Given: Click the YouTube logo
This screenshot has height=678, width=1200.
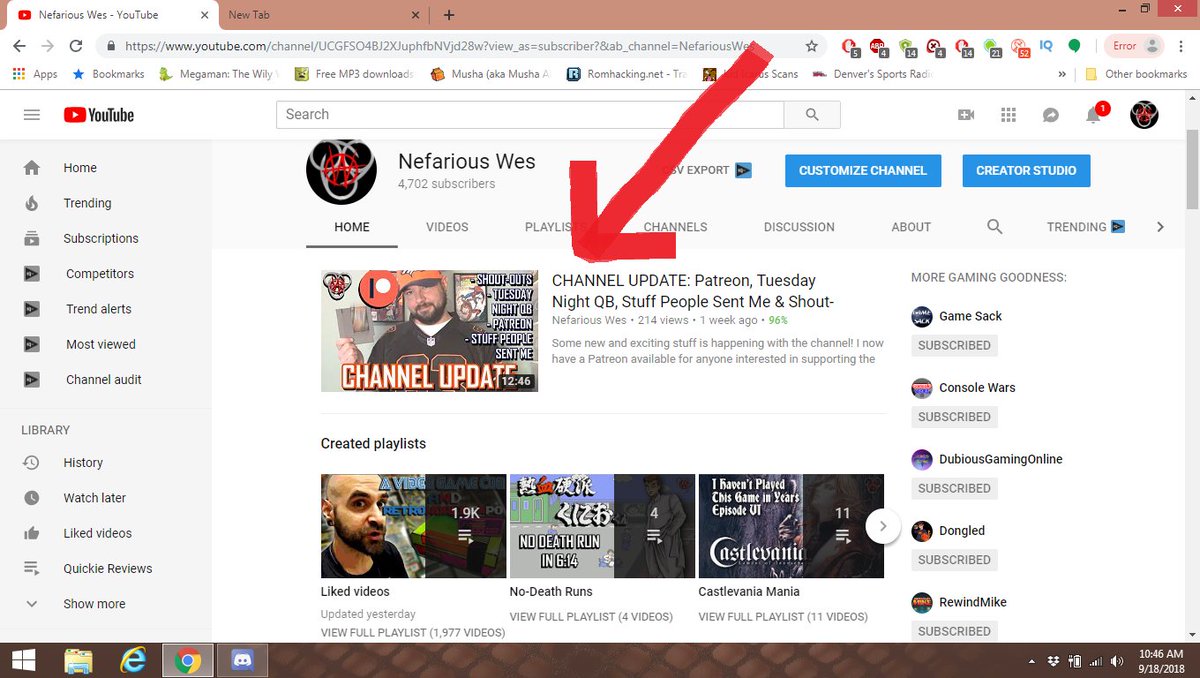Looking at the screenshot, I should [99, 115].
